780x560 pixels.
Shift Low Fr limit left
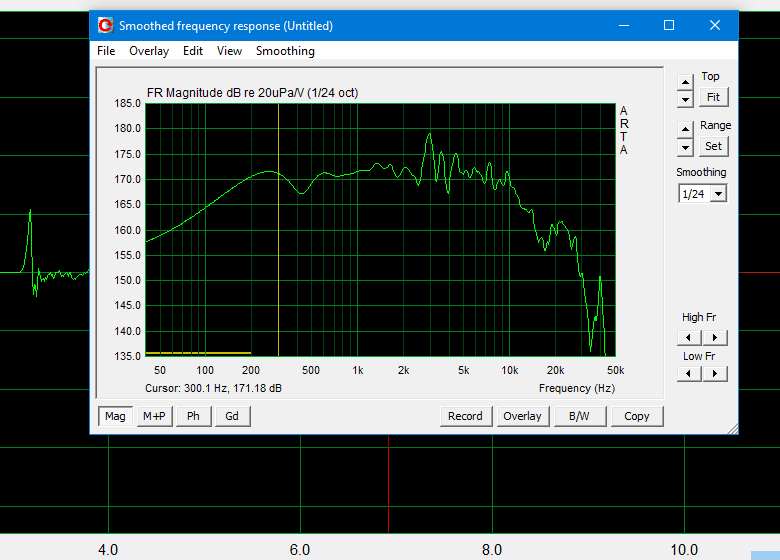(689, 373)
